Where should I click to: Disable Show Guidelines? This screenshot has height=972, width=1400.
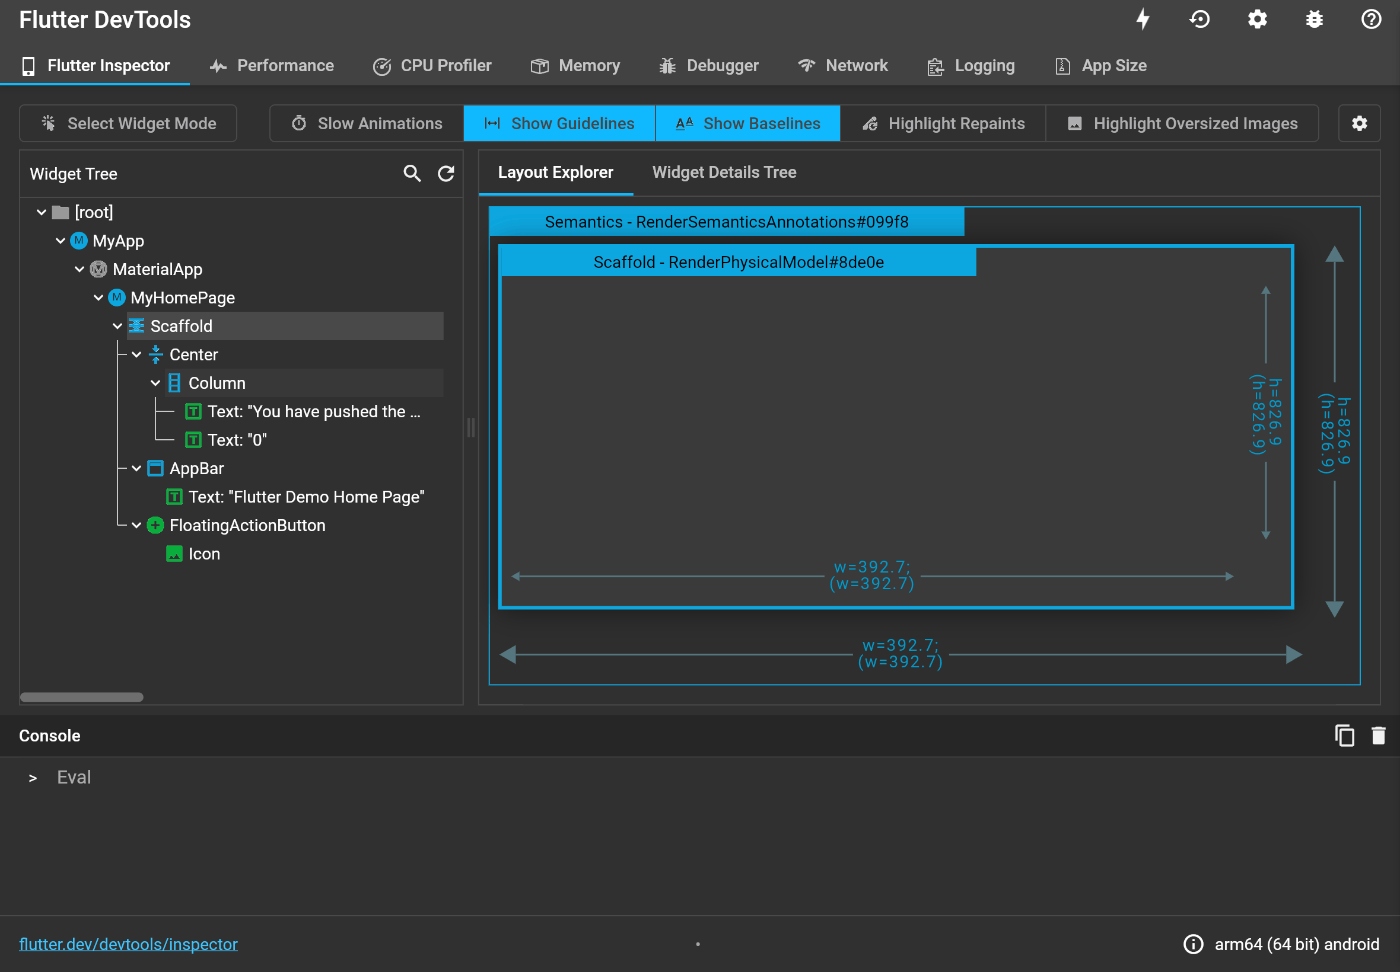pos(560,123)
